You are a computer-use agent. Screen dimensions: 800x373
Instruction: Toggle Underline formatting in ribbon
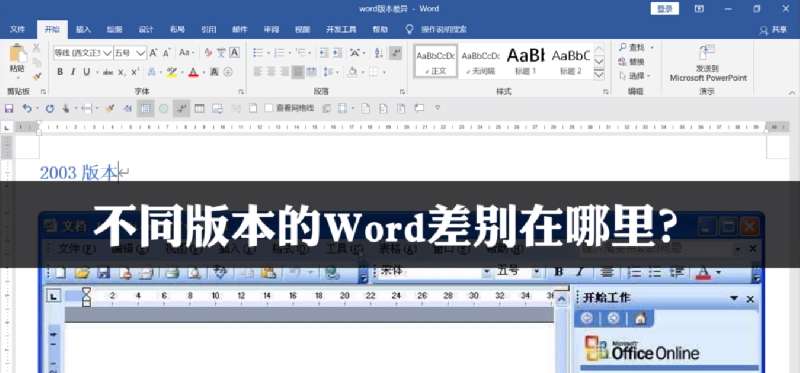87,72
